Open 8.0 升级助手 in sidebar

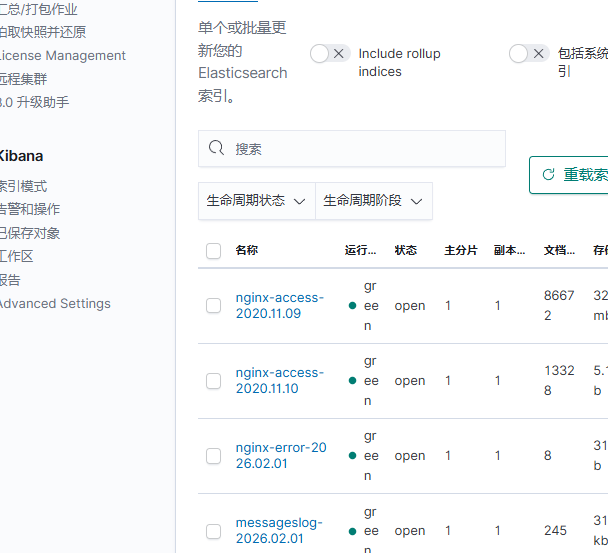coord(34,102)
